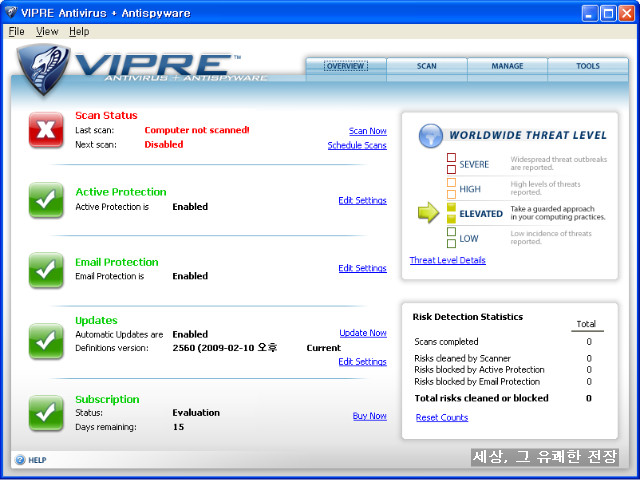
Task: Open Threat Level Details link
Action: [448, 260]
